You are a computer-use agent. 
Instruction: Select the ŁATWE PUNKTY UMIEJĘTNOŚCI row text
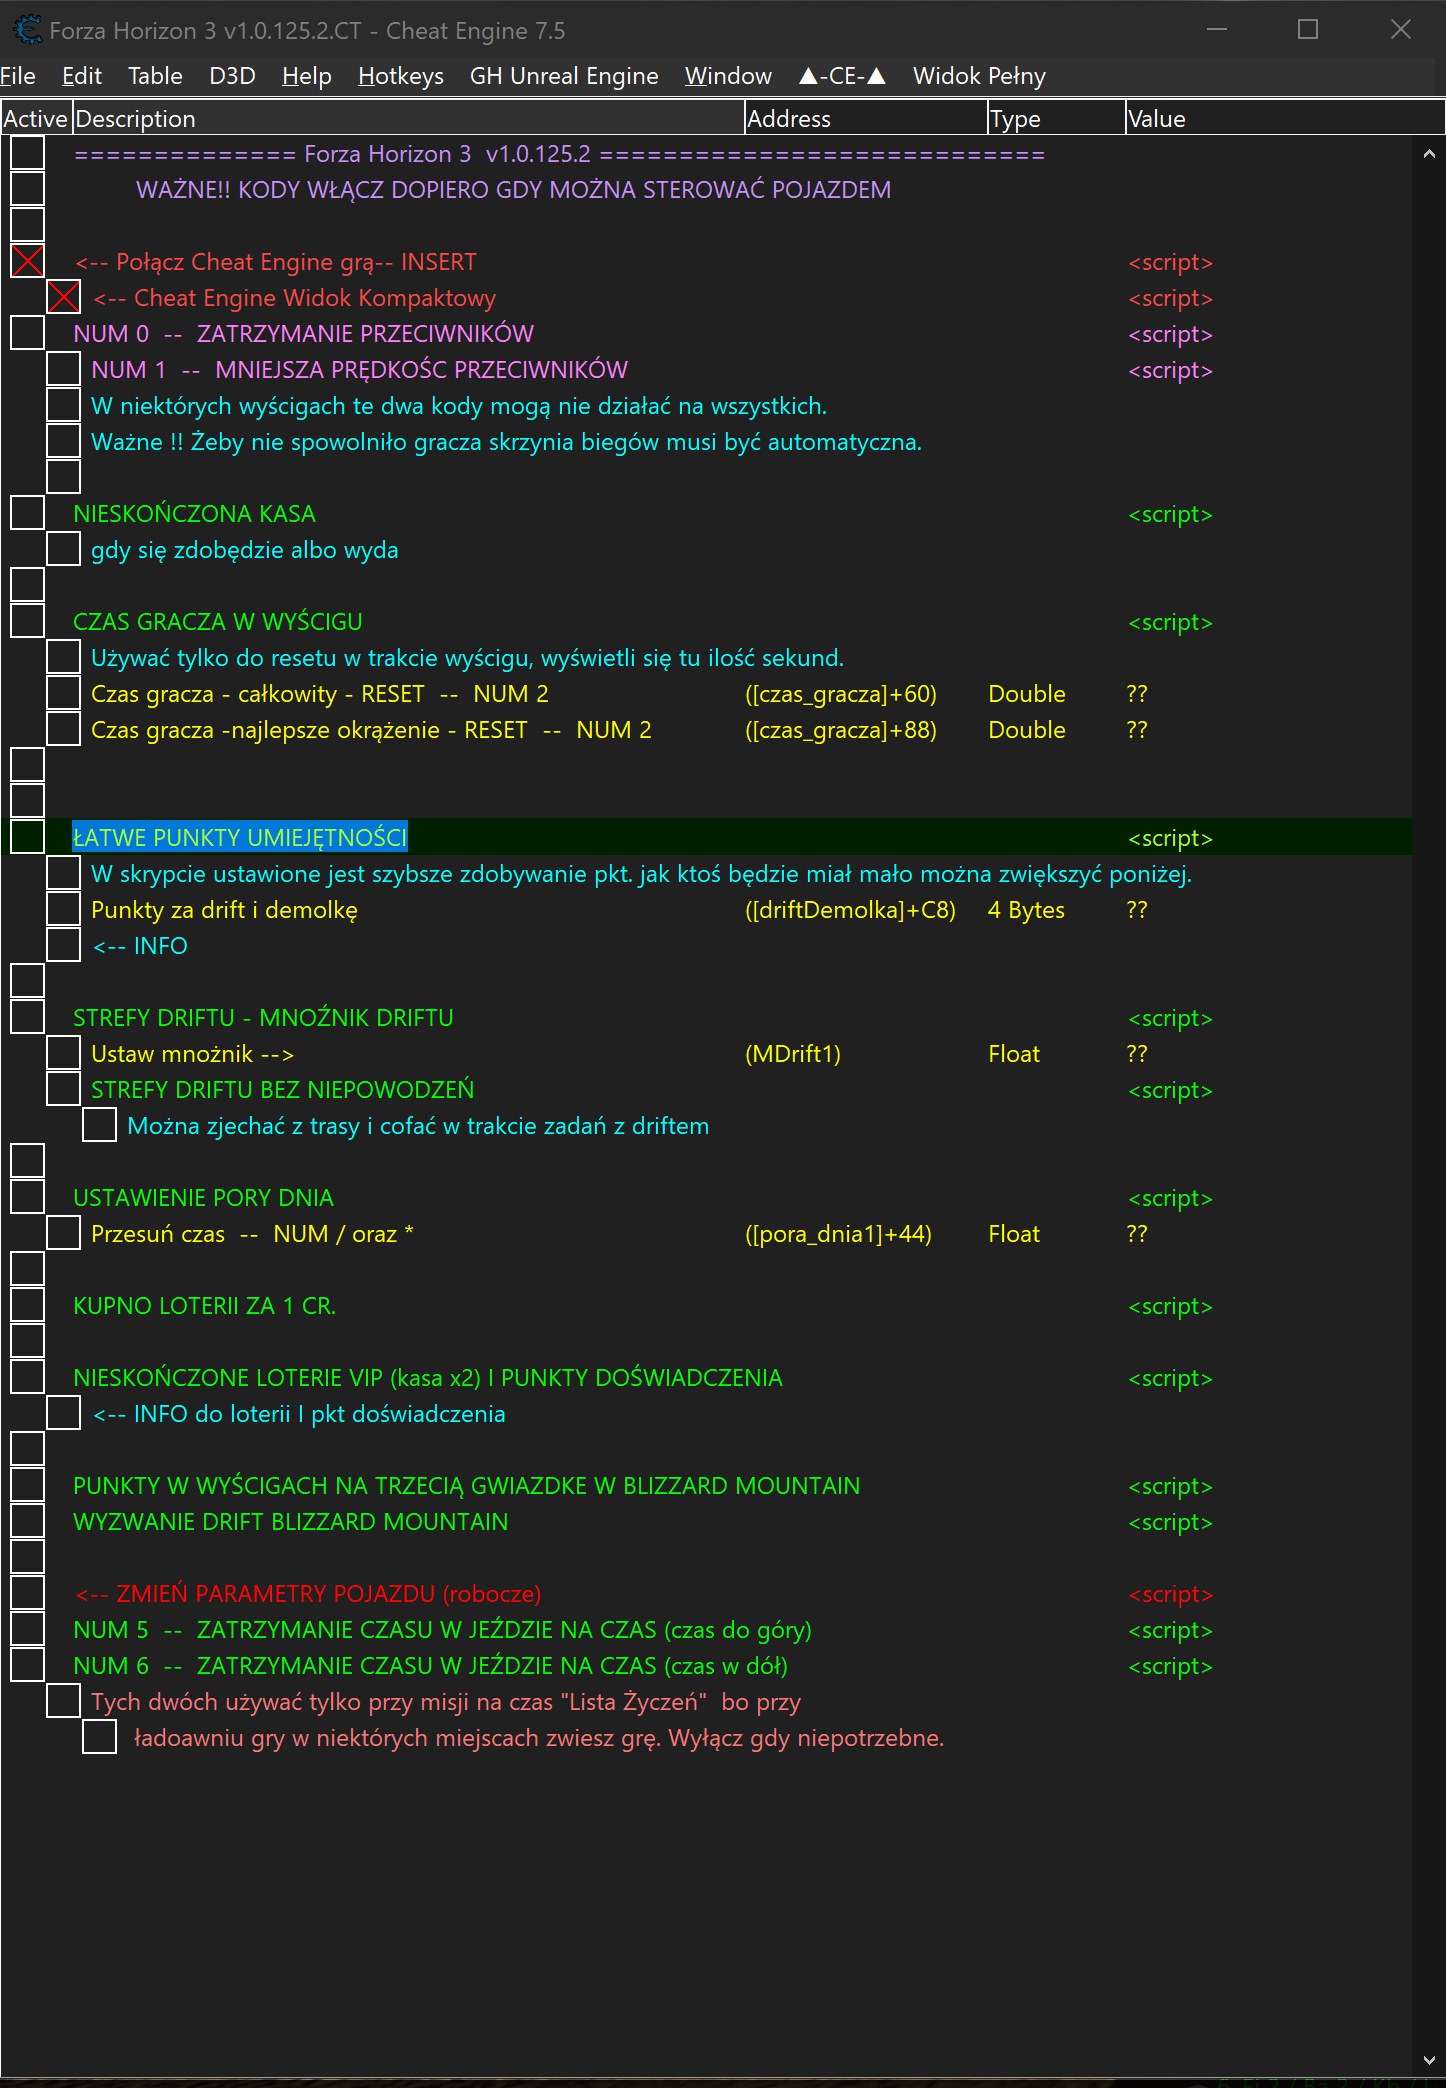coord(240,838)
